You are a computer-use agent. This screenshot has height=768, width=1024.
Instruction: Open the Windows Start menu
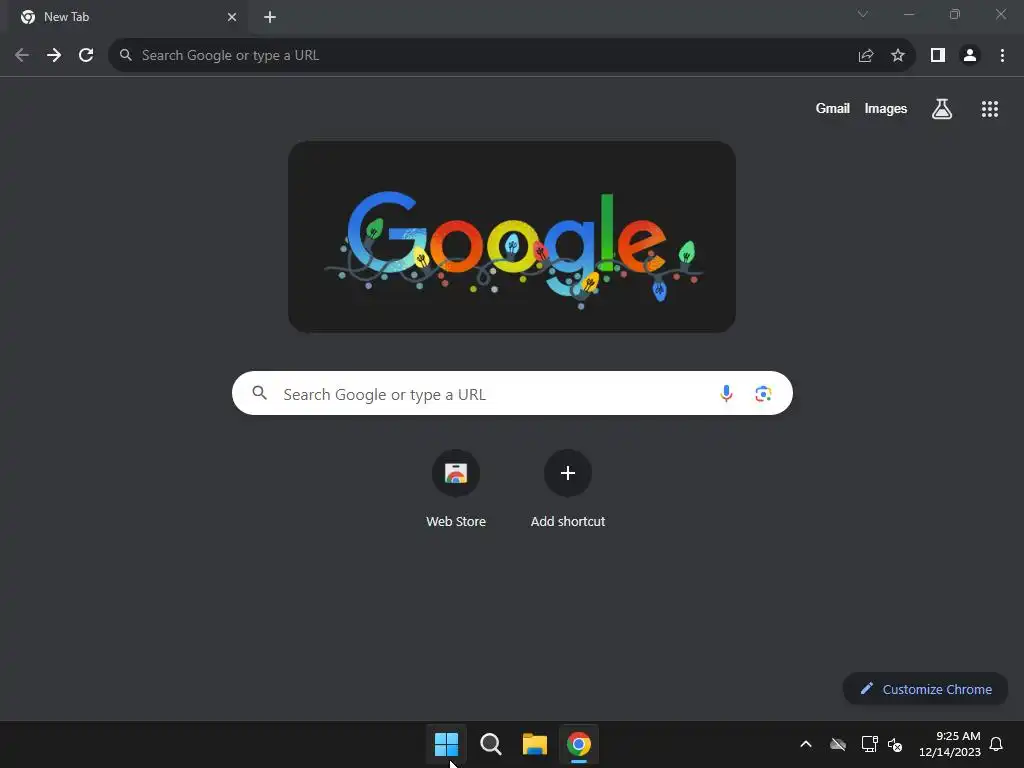pyautogui.click(x=447, y=744)
